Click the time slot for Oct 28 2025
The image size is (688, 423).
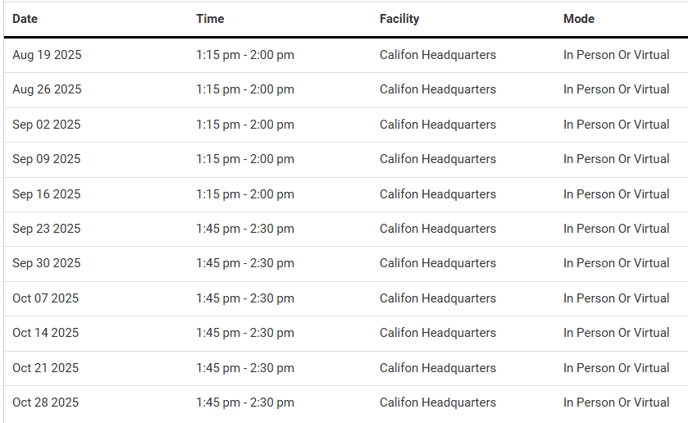(245, 403)
